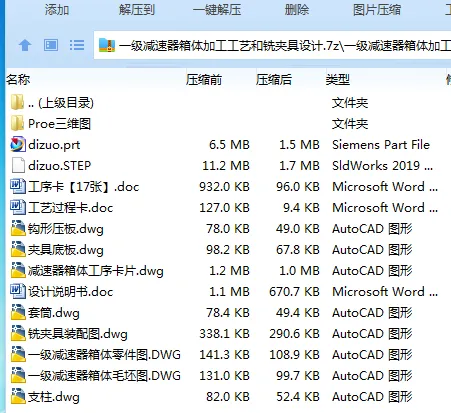Select the Proe三维图 folder name
Viewport: 451px width, 413px height.
pos(59,124)
